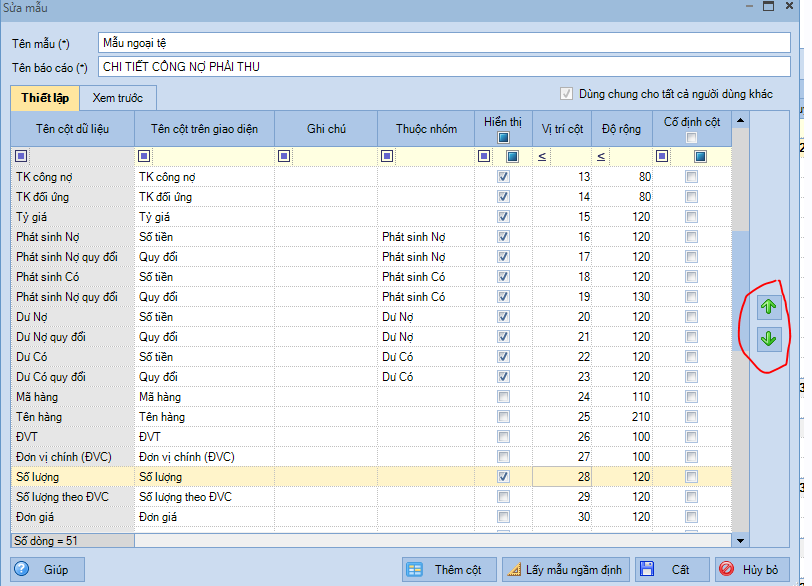Click the Thuộc nhóm column header
The width and height of the screenshot is (812, 586).
pos(426,129)
